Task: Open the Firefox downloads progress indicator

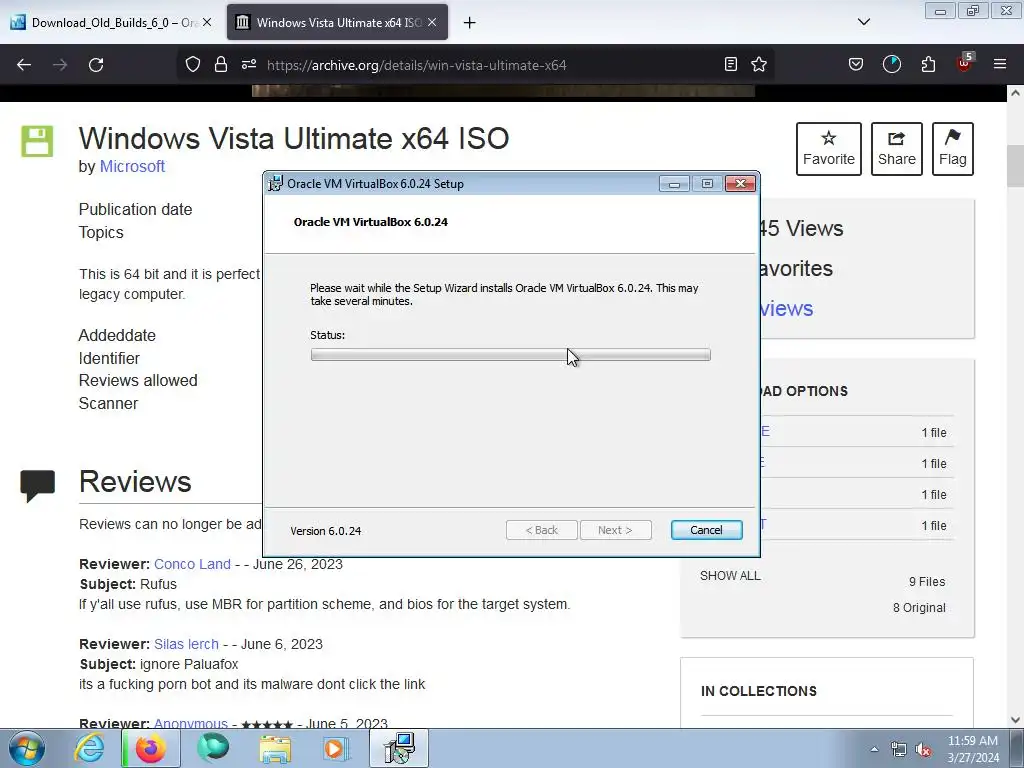Action: 891,64
